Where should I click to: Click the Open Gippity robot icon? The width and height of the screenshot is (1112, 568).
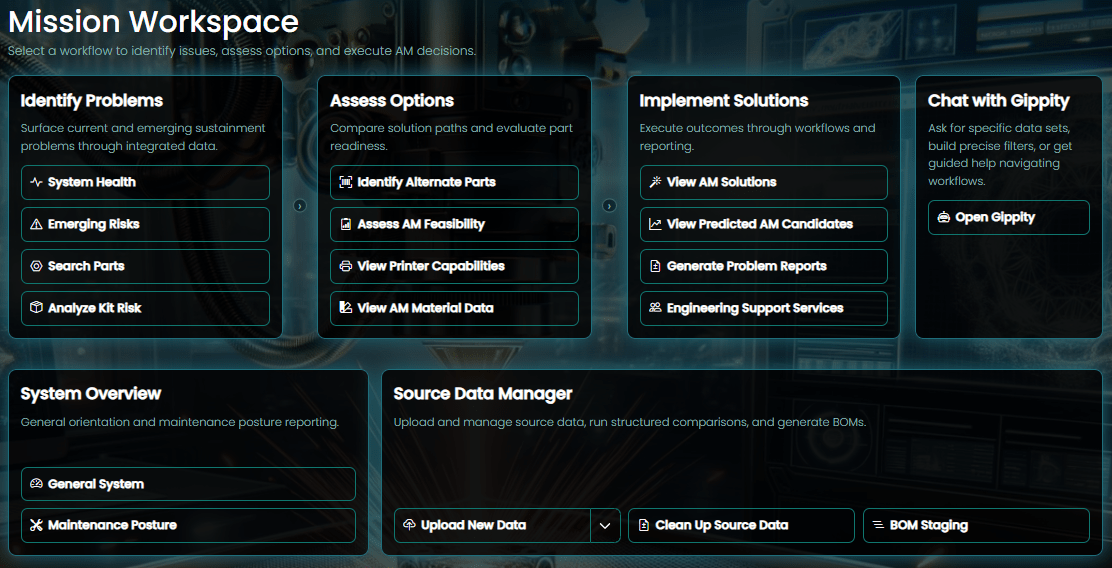coord(943,217)
